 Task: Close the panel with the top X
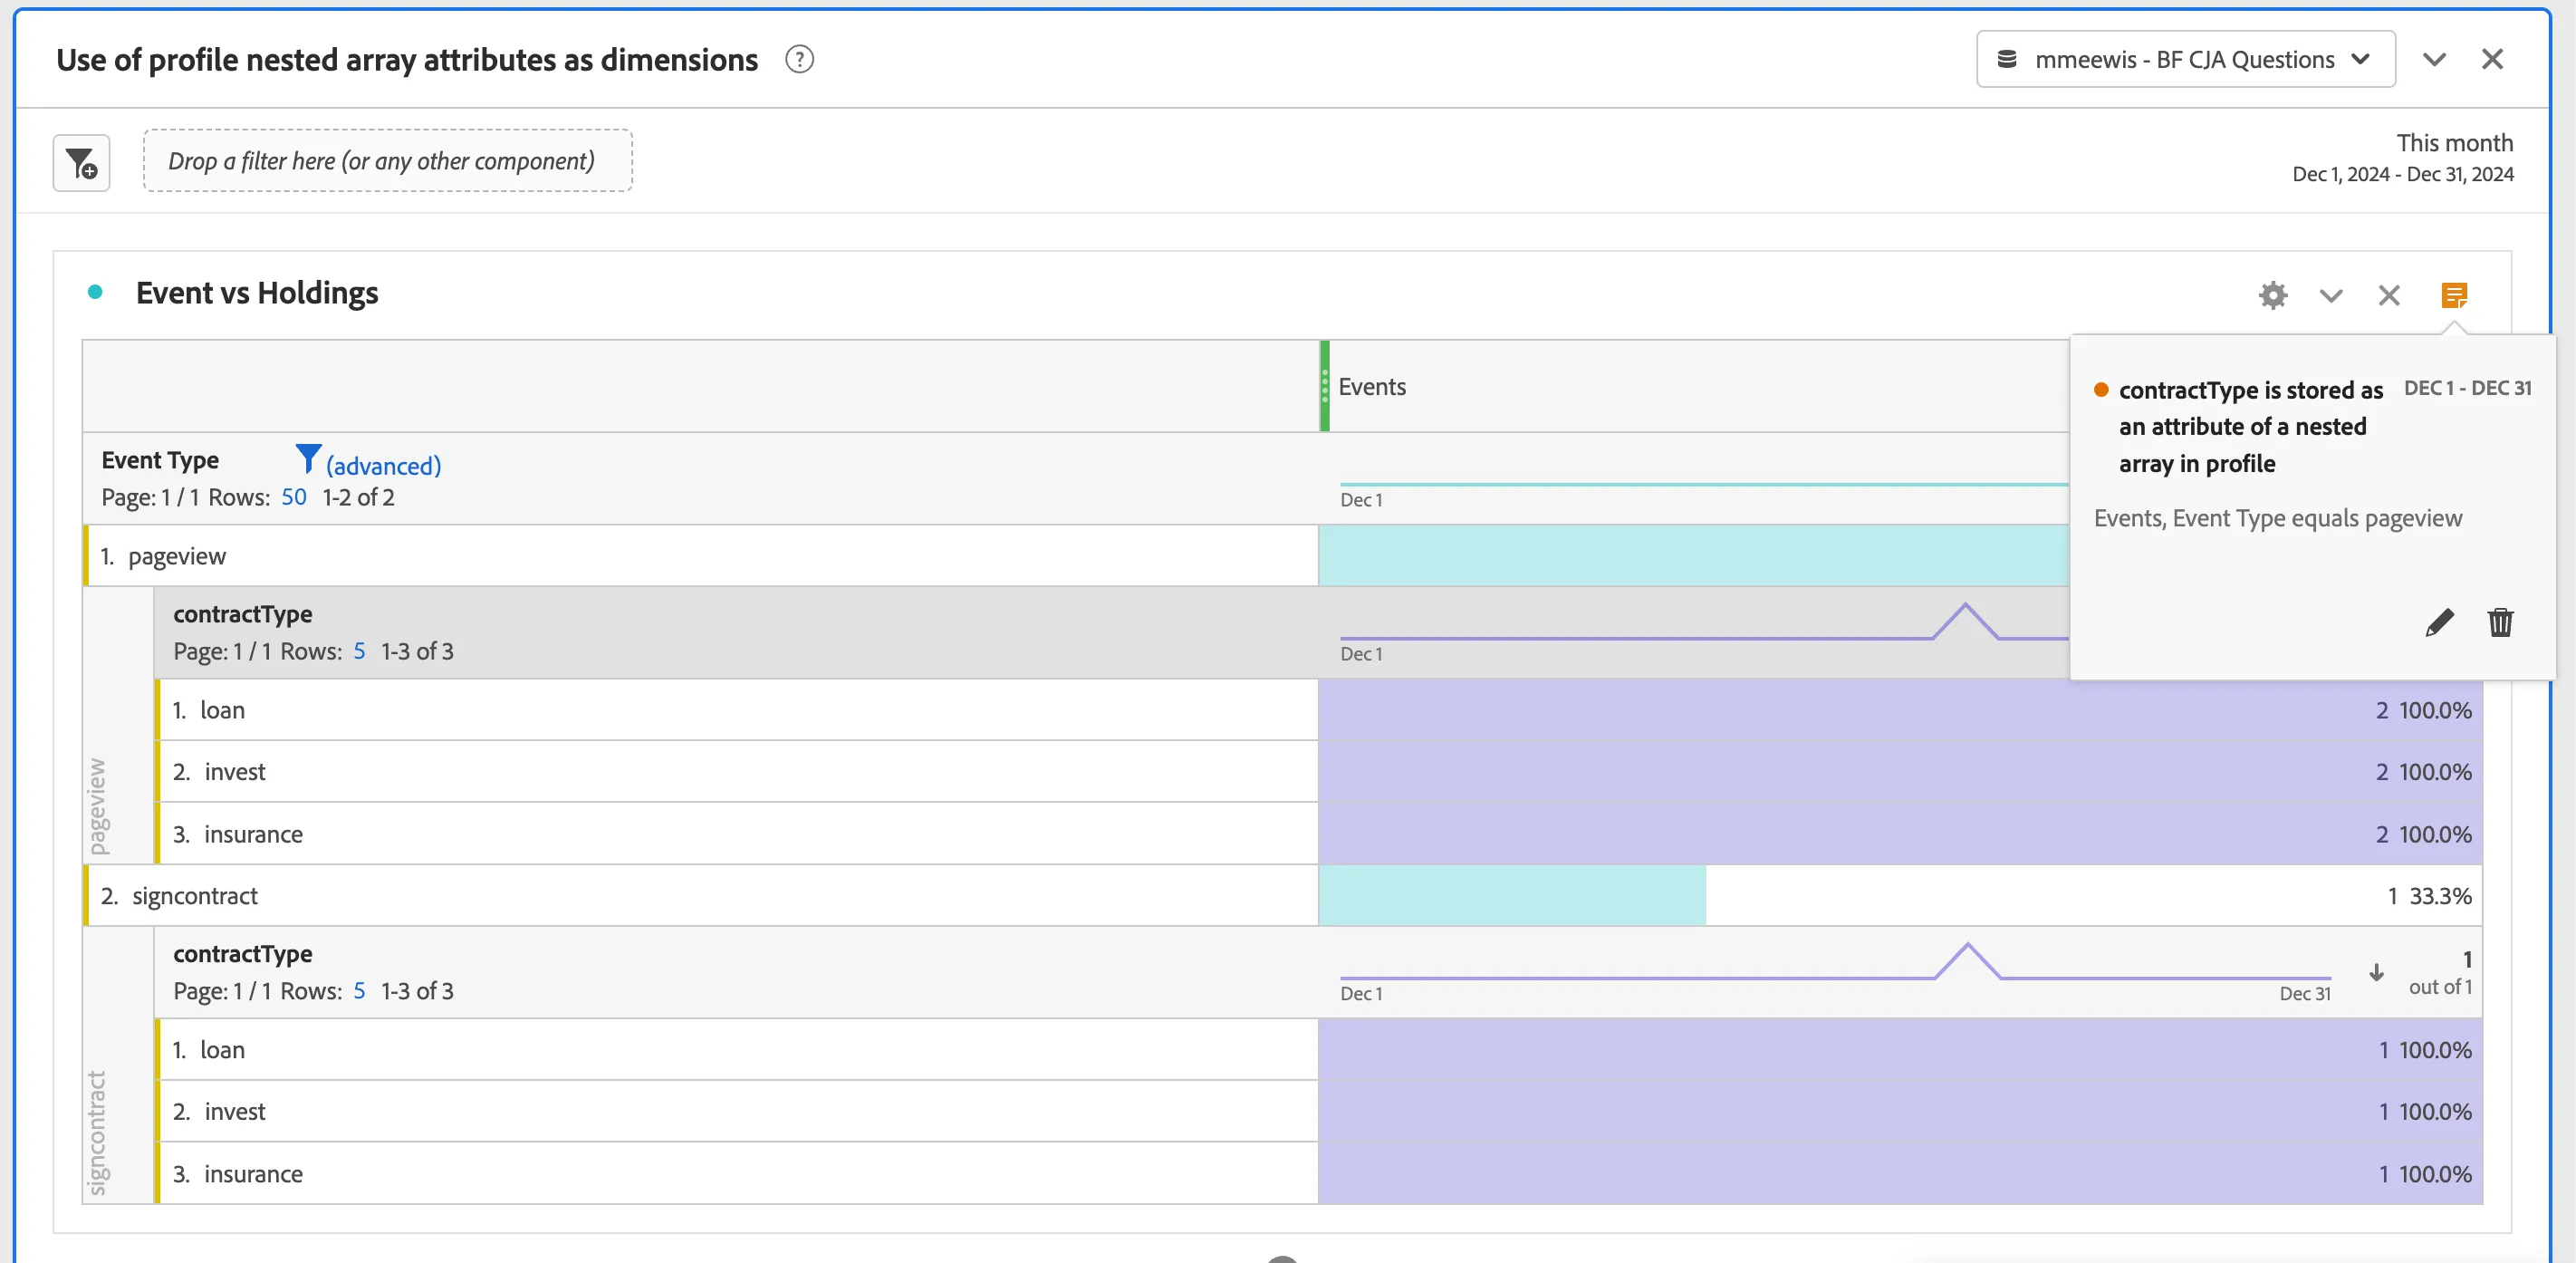(x=2492, y=59)
